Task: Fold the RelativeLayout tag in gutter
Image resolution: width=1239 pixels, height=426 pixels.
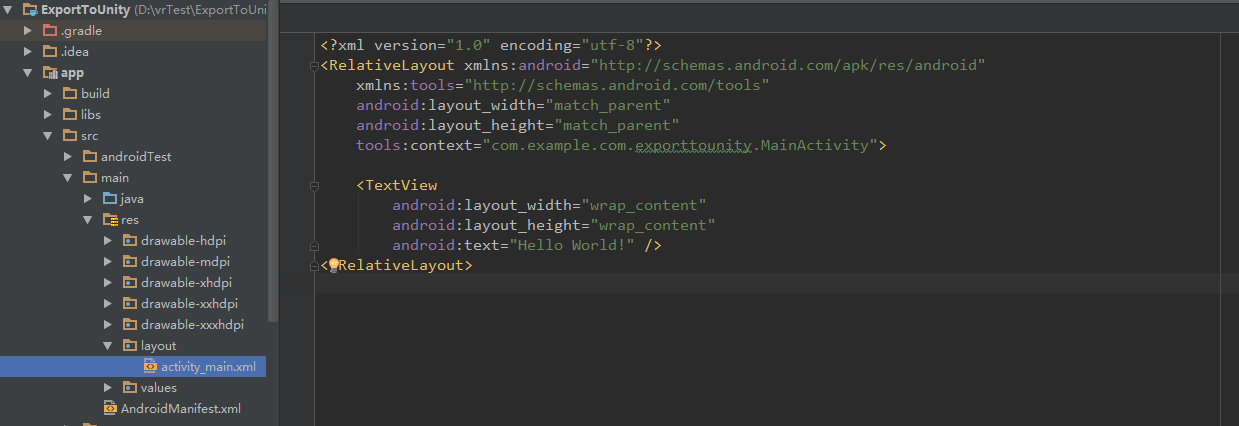Action: 314,66
